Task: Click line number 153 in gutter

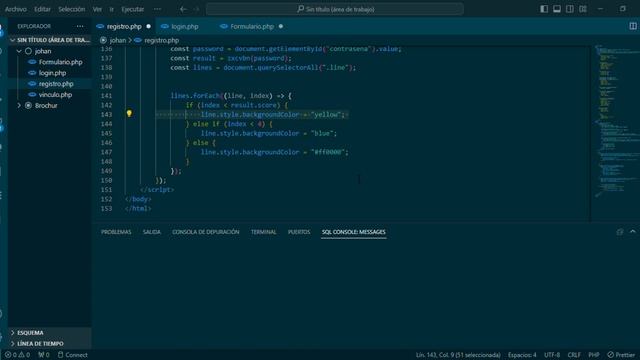Action: pyautogui.click(x=106, y=208)
